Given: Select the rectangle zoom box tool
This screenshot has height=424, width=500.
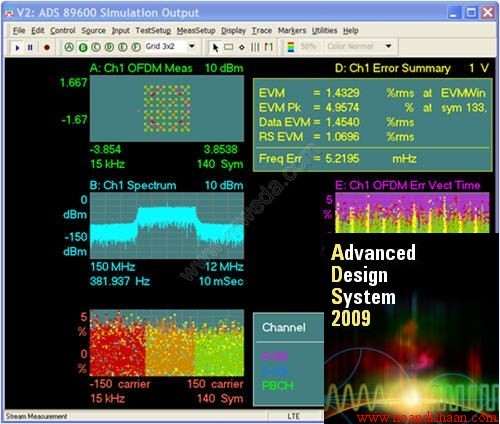Looking at the screenshot, I should (x=229, y=47).
